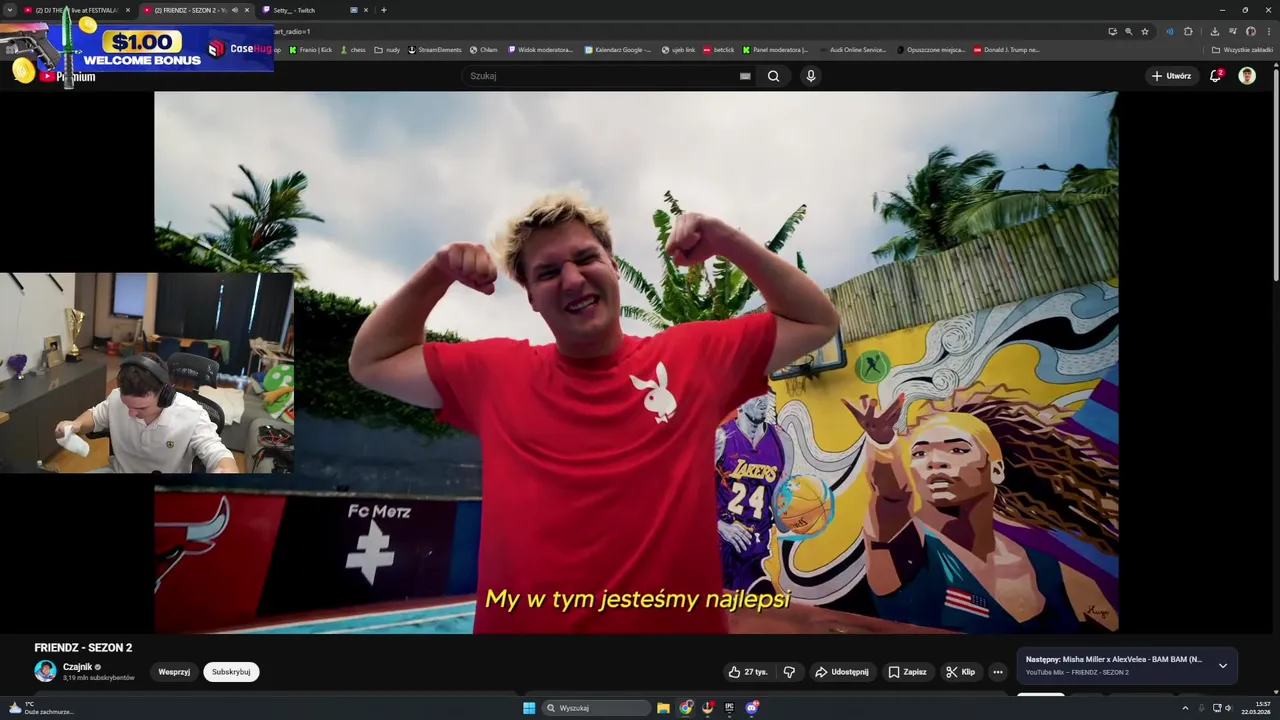Show hidden system tray icons chevron
1280x720 pixels.
(1186, 708)
